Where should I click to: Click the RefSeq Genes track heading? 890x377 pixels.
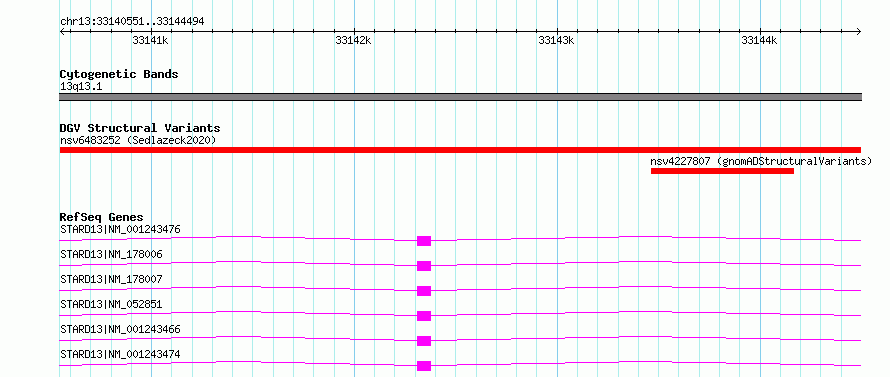pyautogui.click(x=102, y=217)
